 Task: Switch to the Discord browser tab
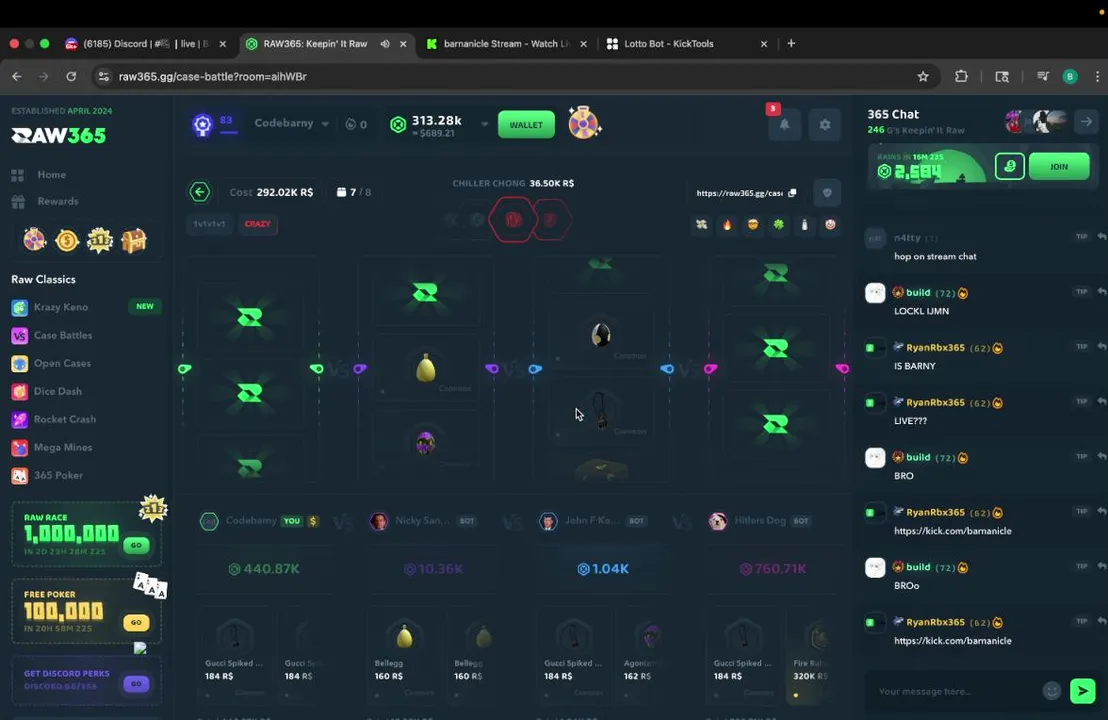click(x=146, y=44)
